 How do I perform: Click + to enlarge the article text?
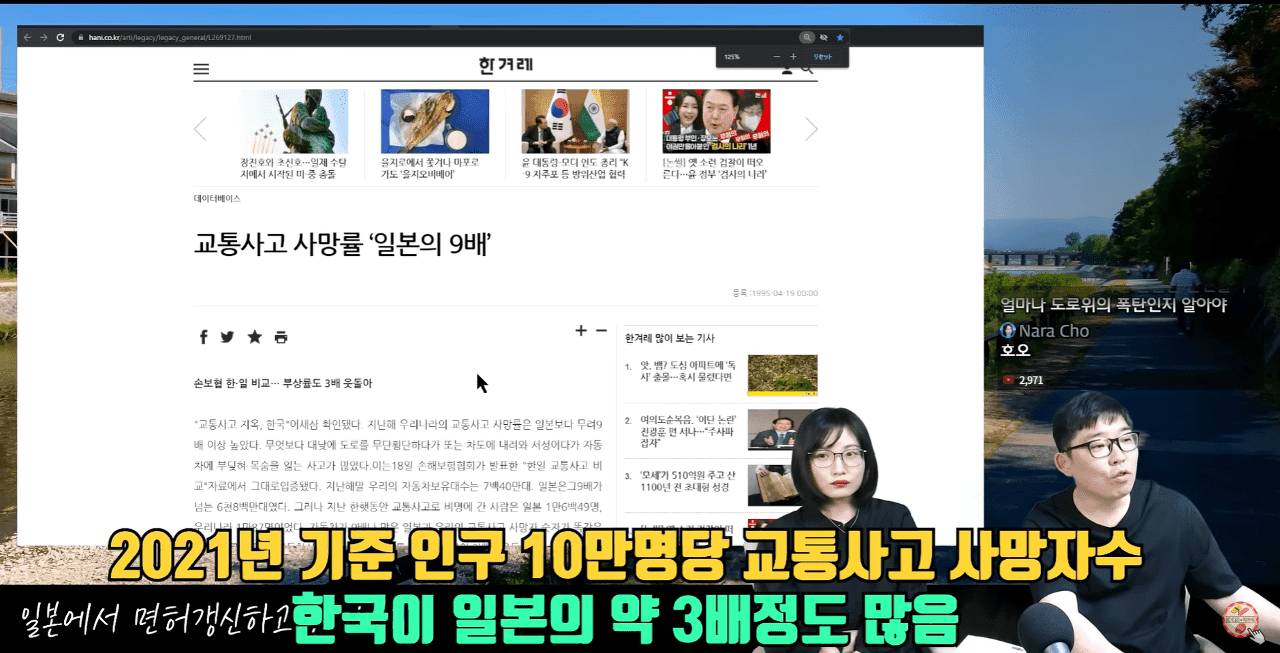tap(579, 330)
